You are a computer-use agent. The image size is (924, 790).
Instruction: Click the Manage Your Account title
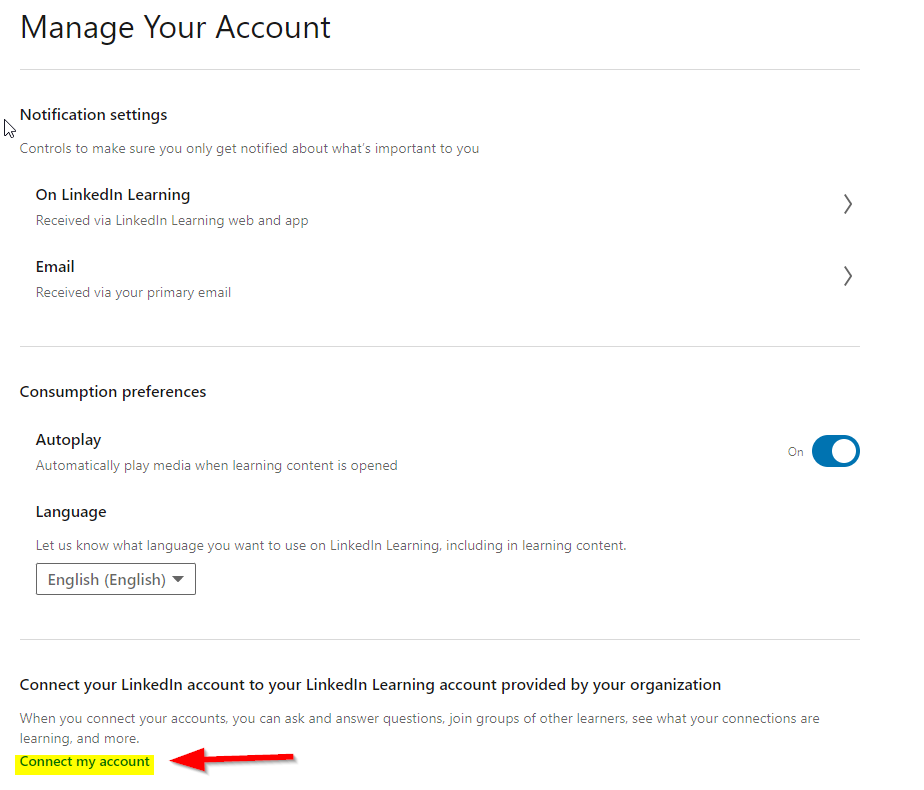click(x=175, y=28)
